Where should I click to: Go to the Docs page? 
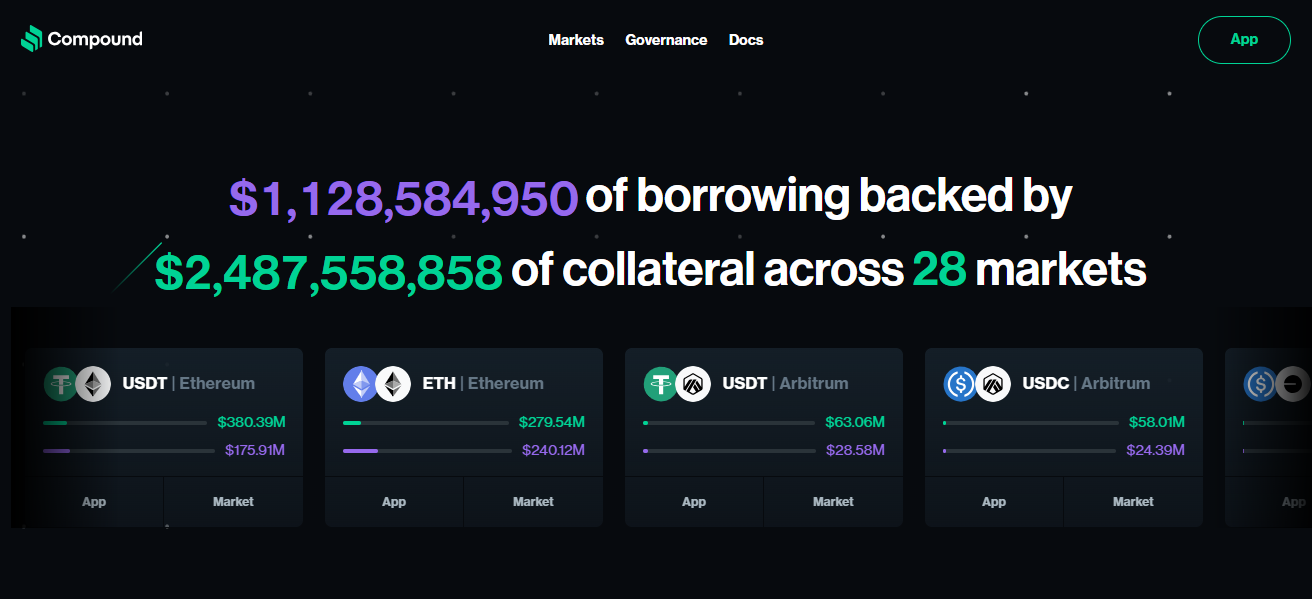(746, 40)
